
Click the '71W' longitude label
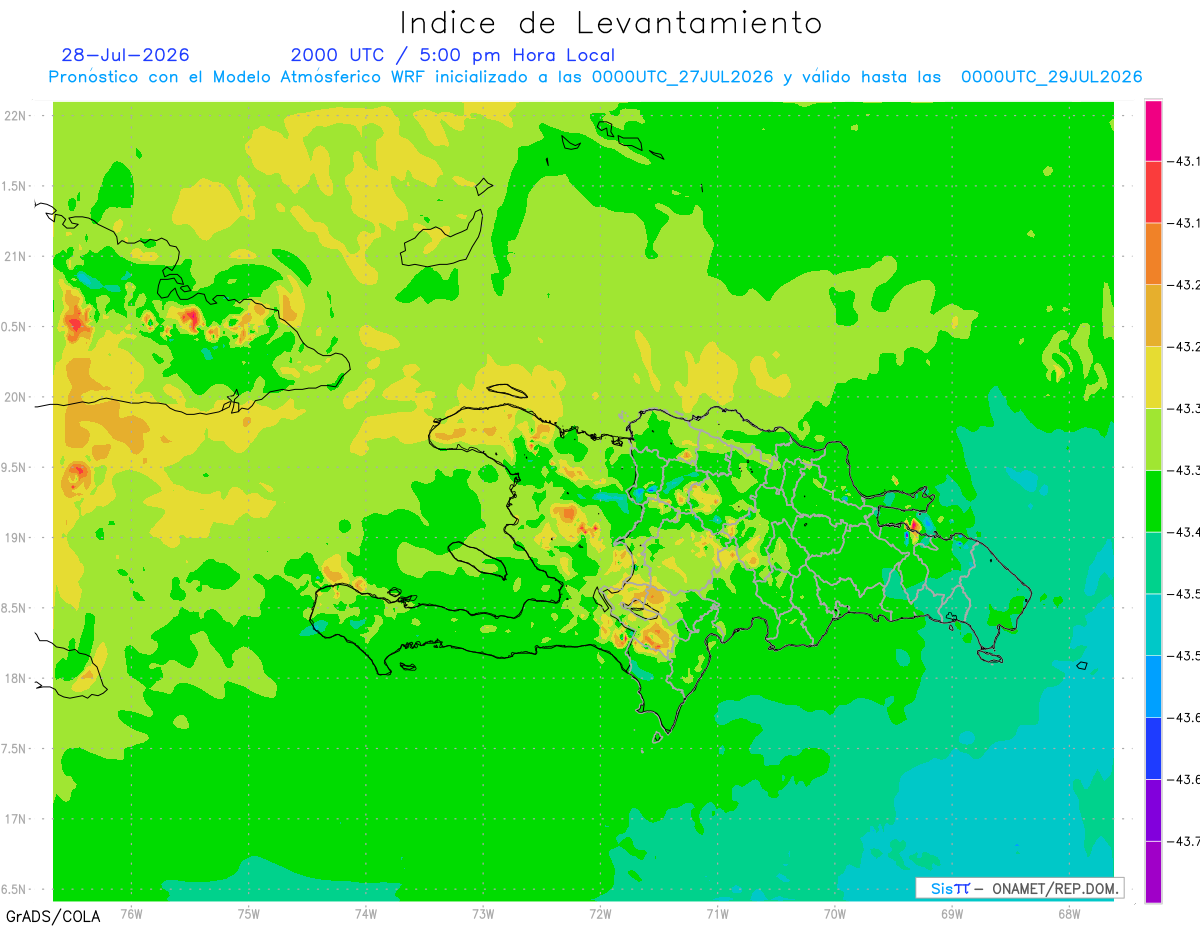717,913
